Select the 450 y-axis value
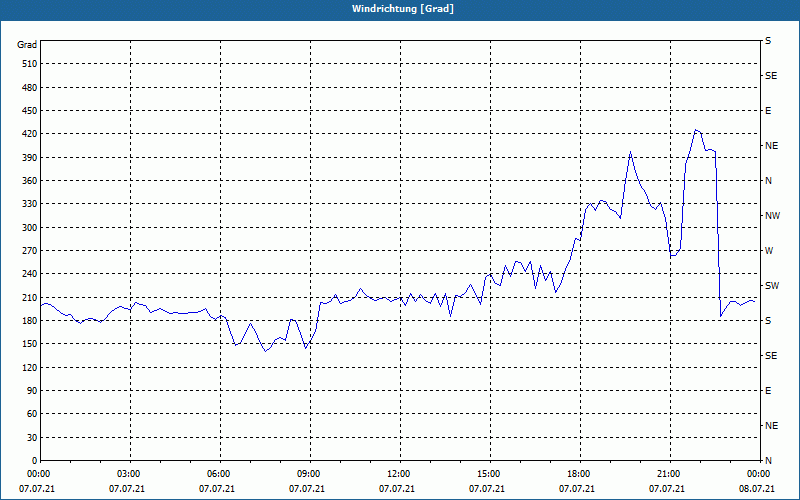800x500 pixels. pyautogui.click(x=30, y=111)
